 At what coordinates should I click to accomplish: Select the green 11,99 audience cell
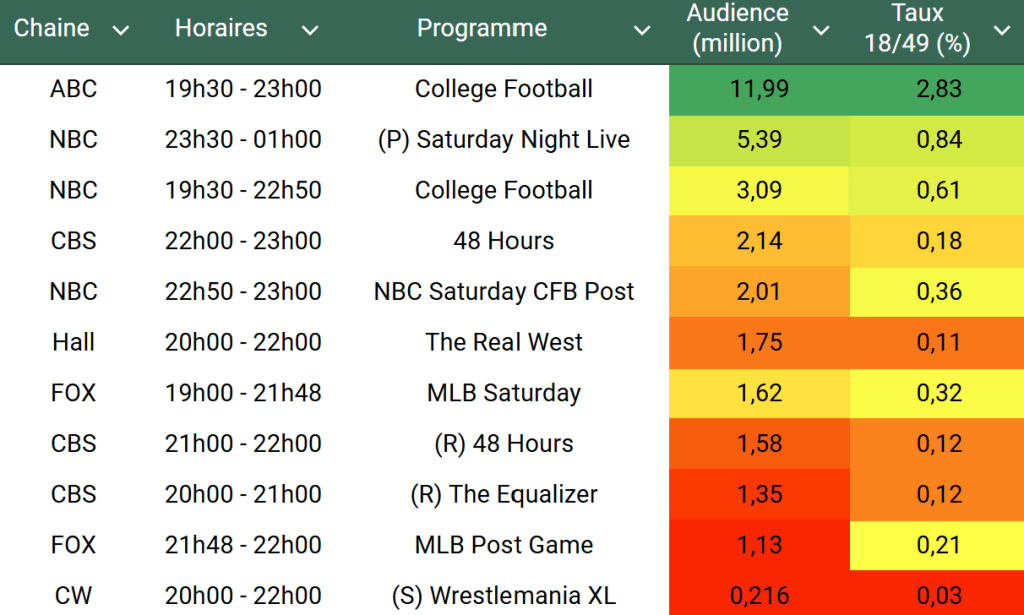(x=759, y=89)
